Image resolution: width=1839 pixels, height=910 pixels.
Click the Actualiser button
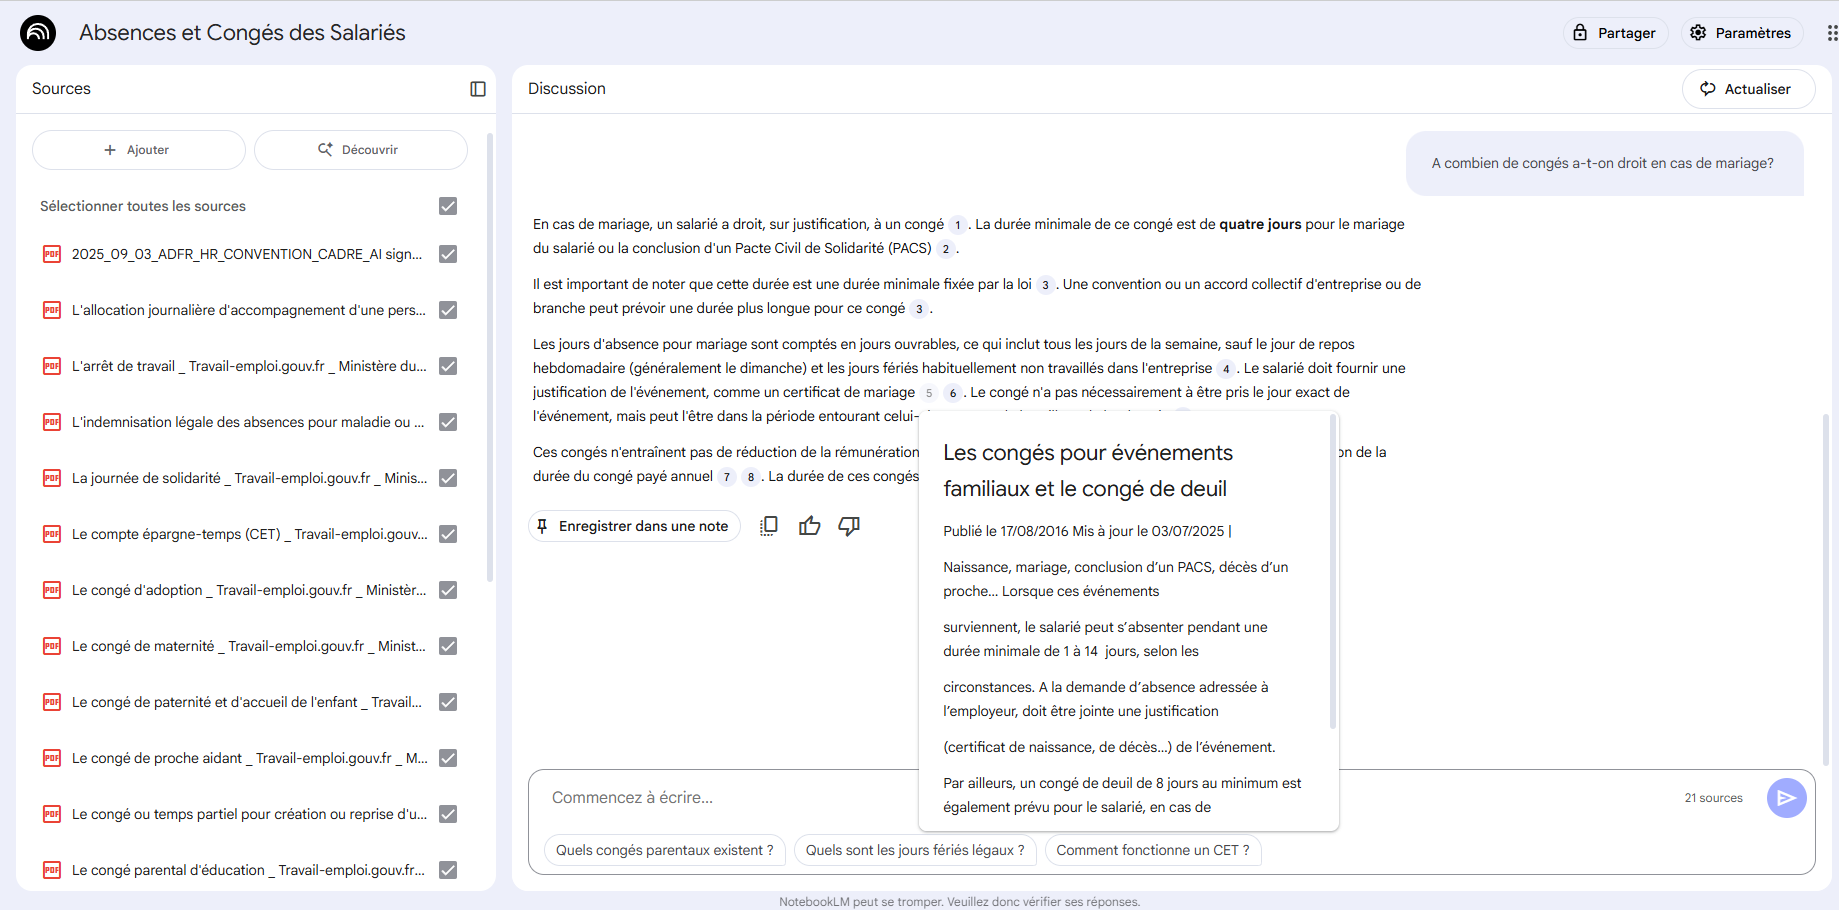click(x=1747, y=89)
